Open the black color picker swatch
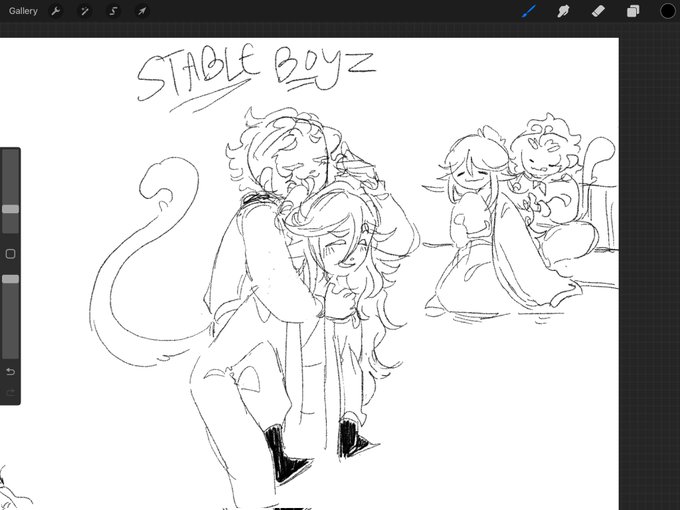 tap(667, 11)
